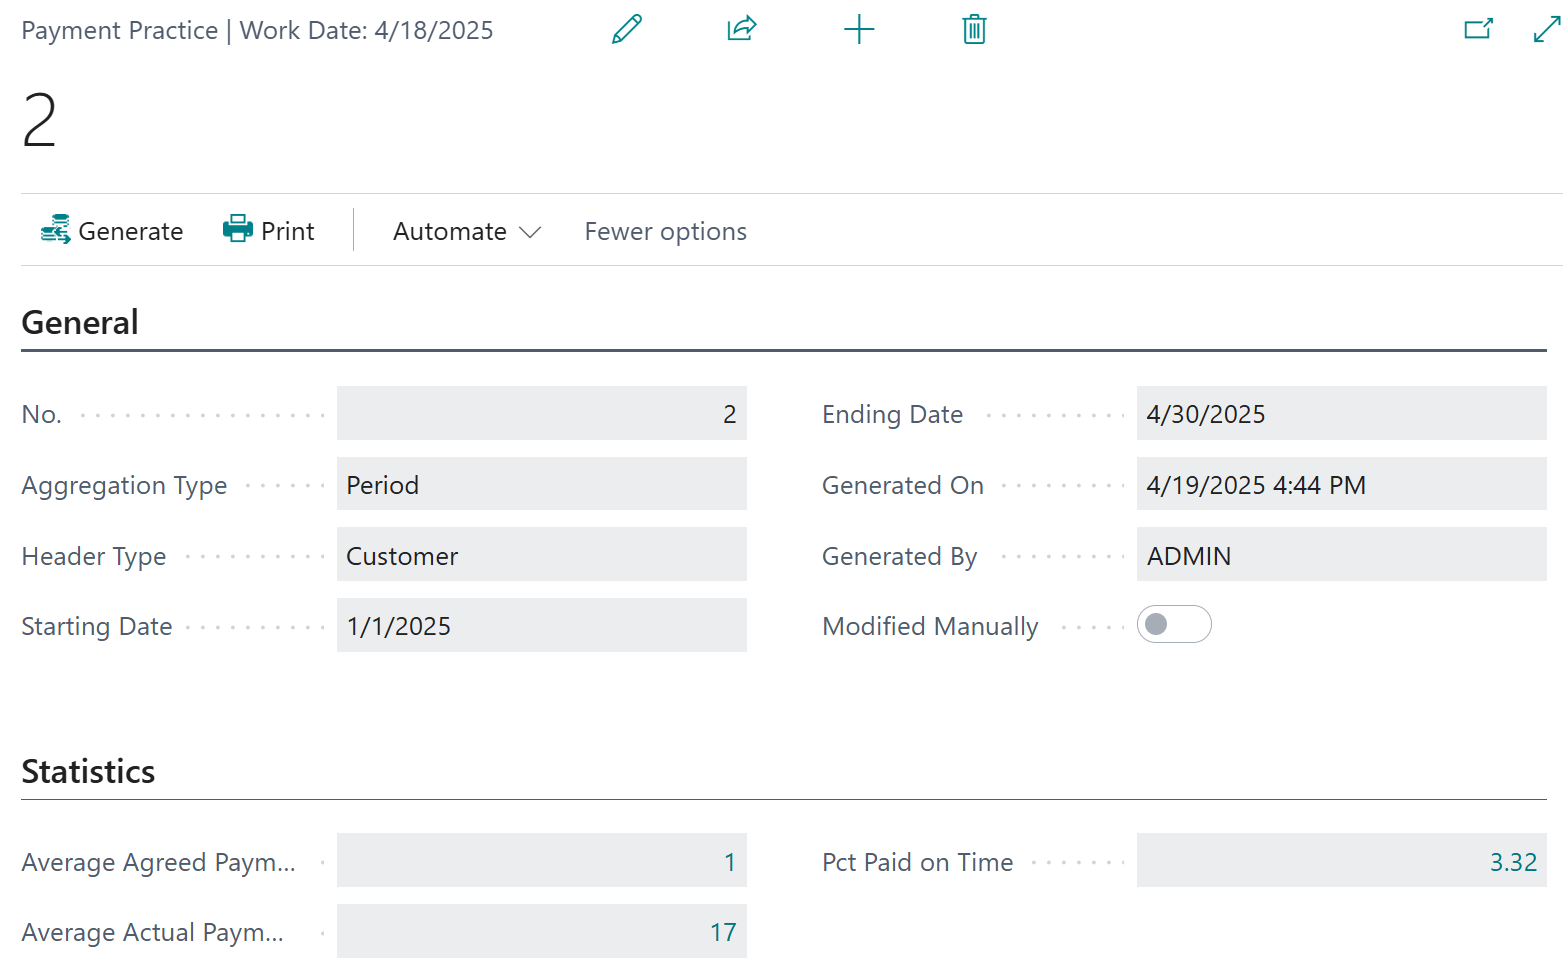This screenshot has width=1563, height=966.
Task: Click Generated On field 4/19/2025 4:44 PM
Action: (1342, 484)
